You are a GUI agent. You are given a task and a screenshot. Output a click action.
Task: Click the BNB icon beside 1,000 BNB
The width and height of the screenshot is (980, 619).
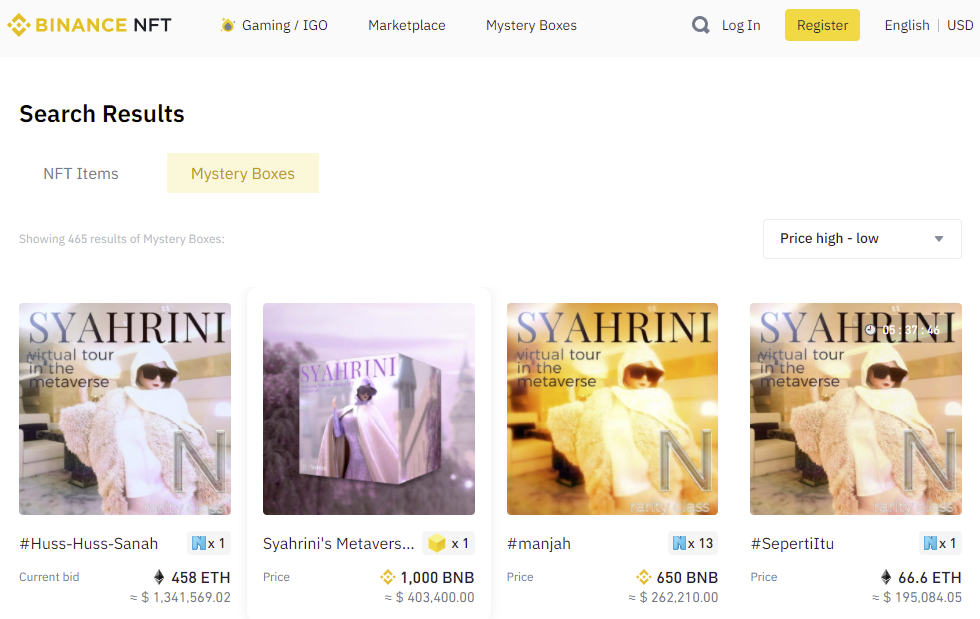388,577
